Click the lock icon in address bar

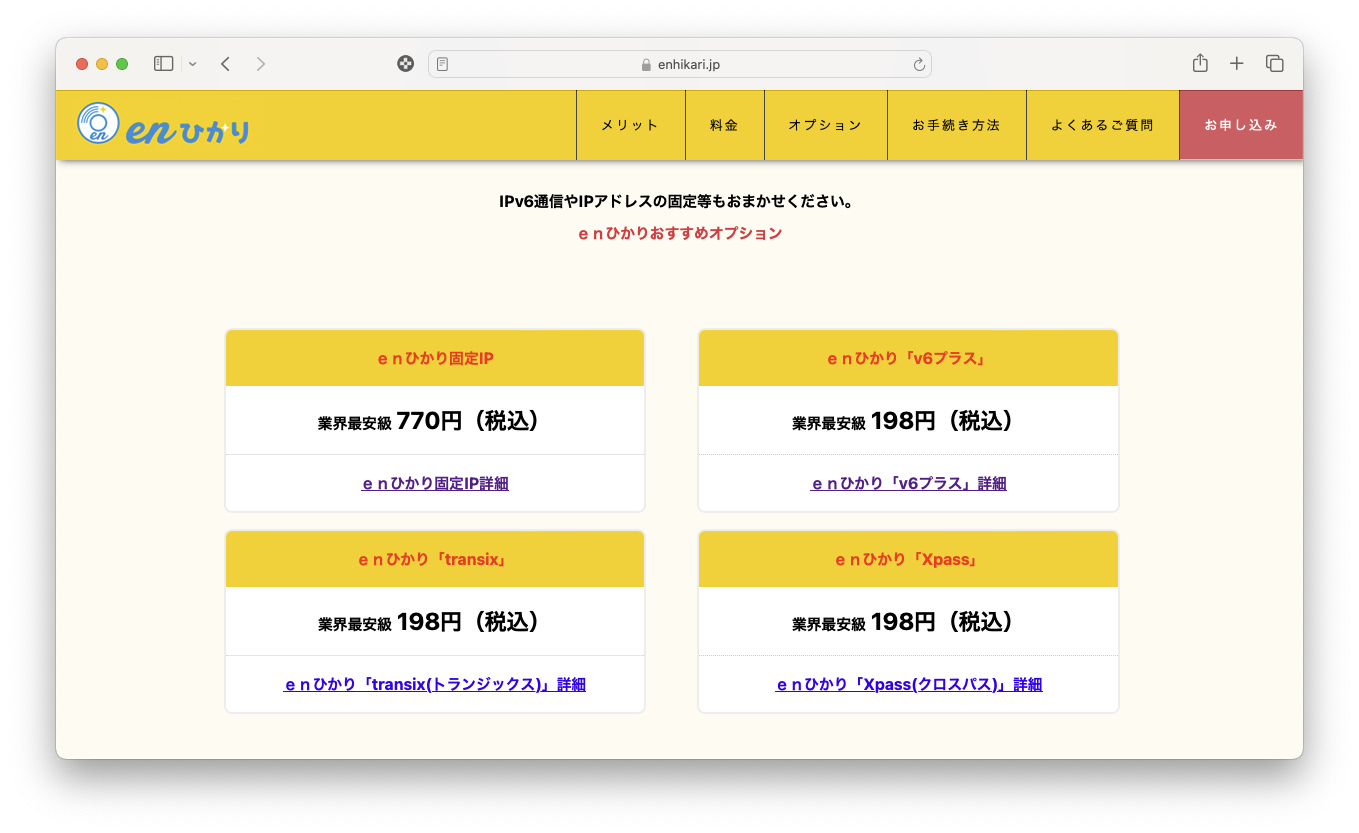(646, 64)
